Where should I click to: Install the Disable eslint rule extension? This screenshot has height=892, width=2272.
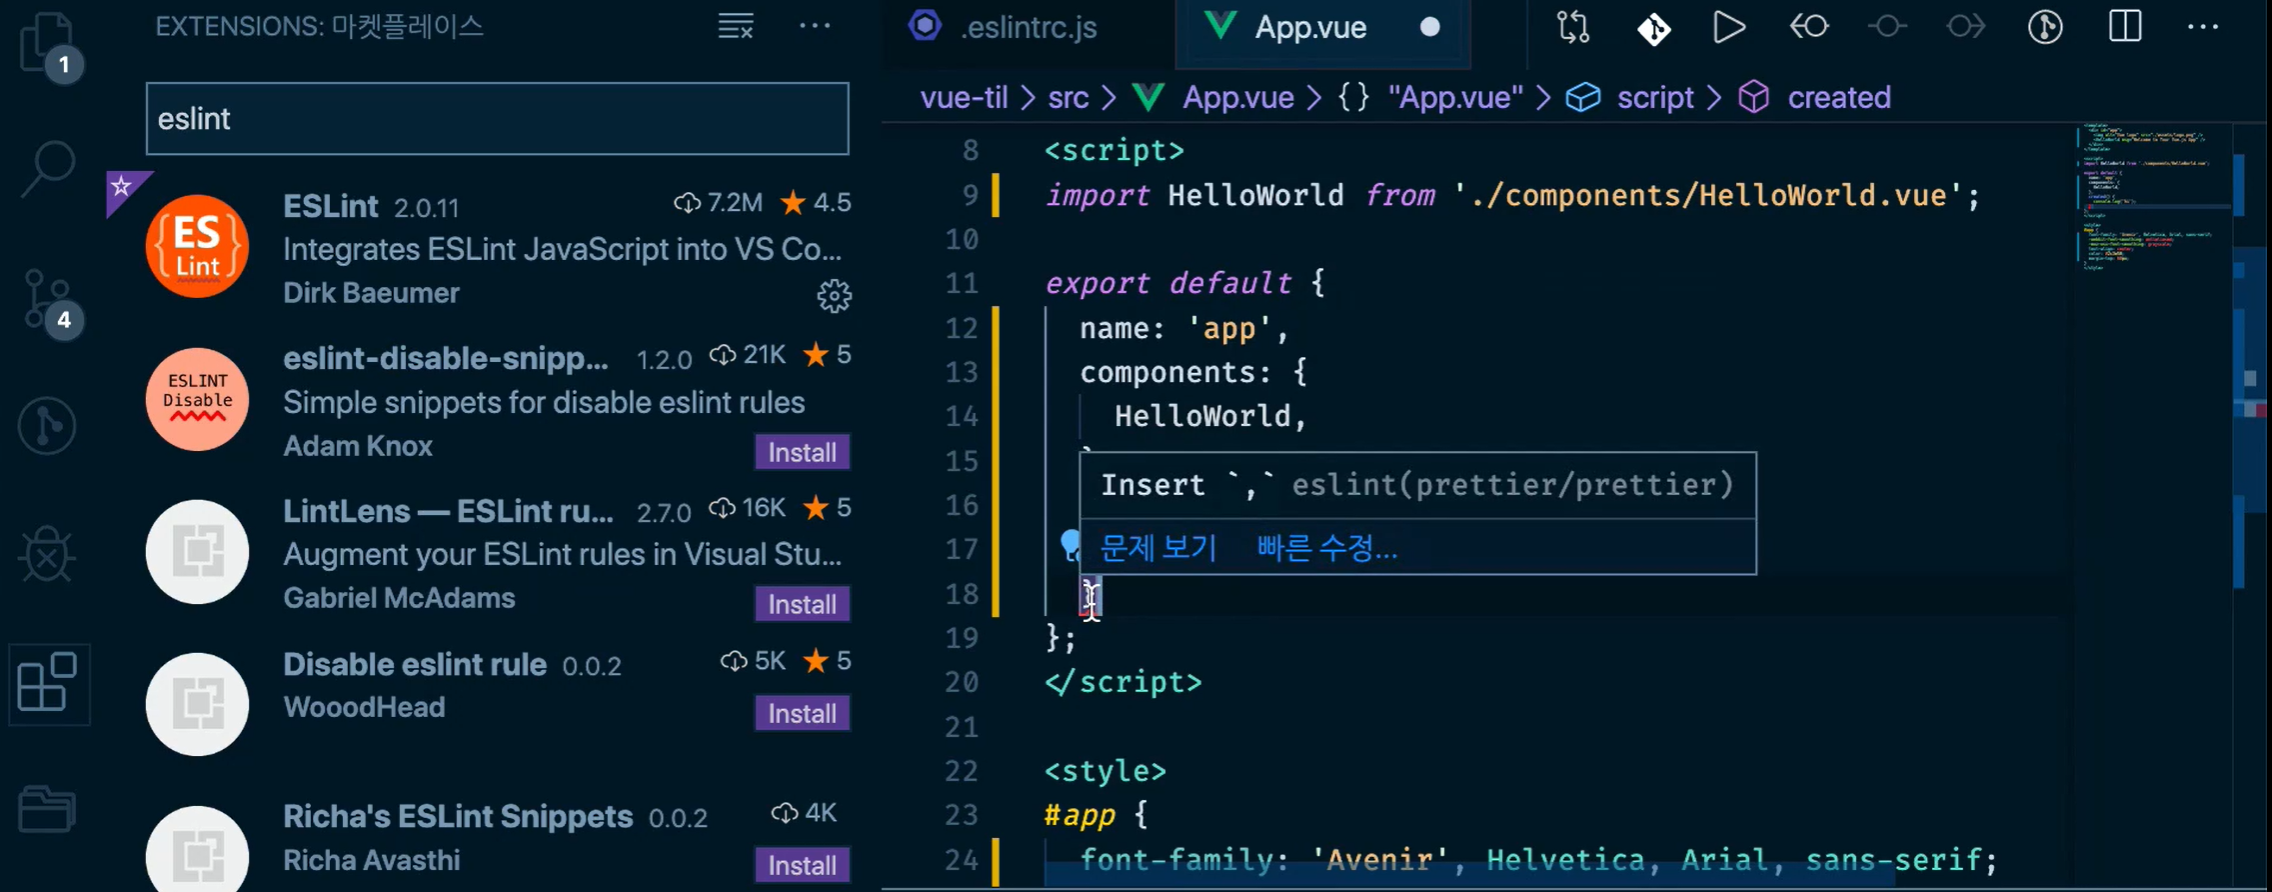click(802, 713)
